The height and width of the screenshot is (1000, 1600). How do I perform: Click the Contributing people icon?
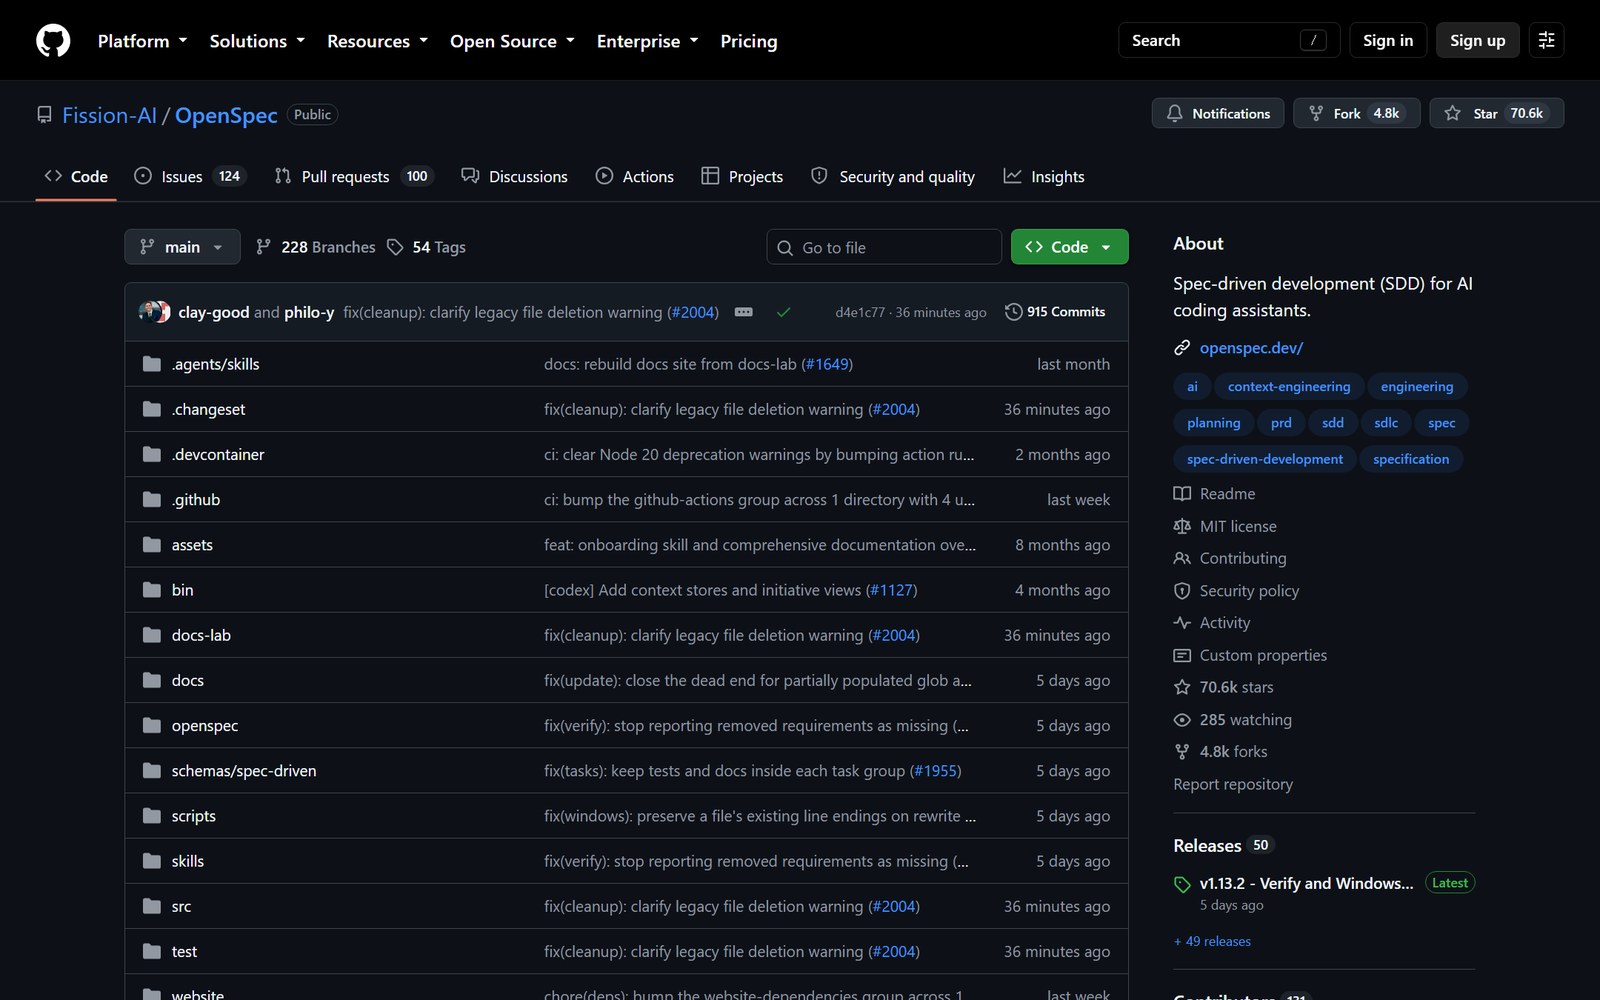point(1182,558)
